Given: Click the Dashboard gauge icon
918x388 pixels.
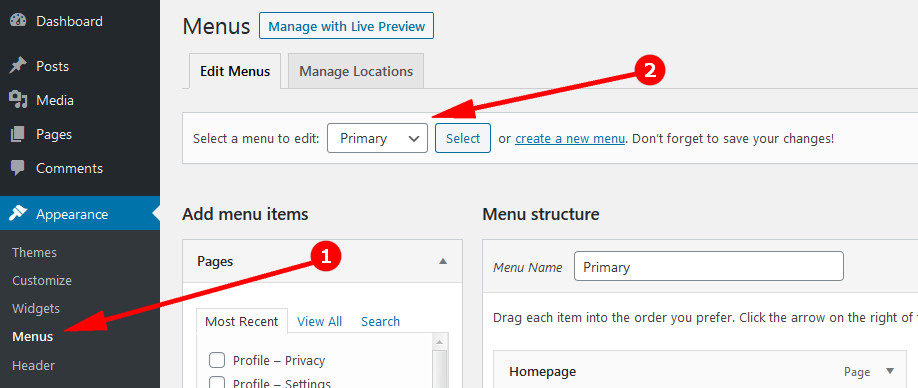Looking at the screenshot, I should click(18, 20).
